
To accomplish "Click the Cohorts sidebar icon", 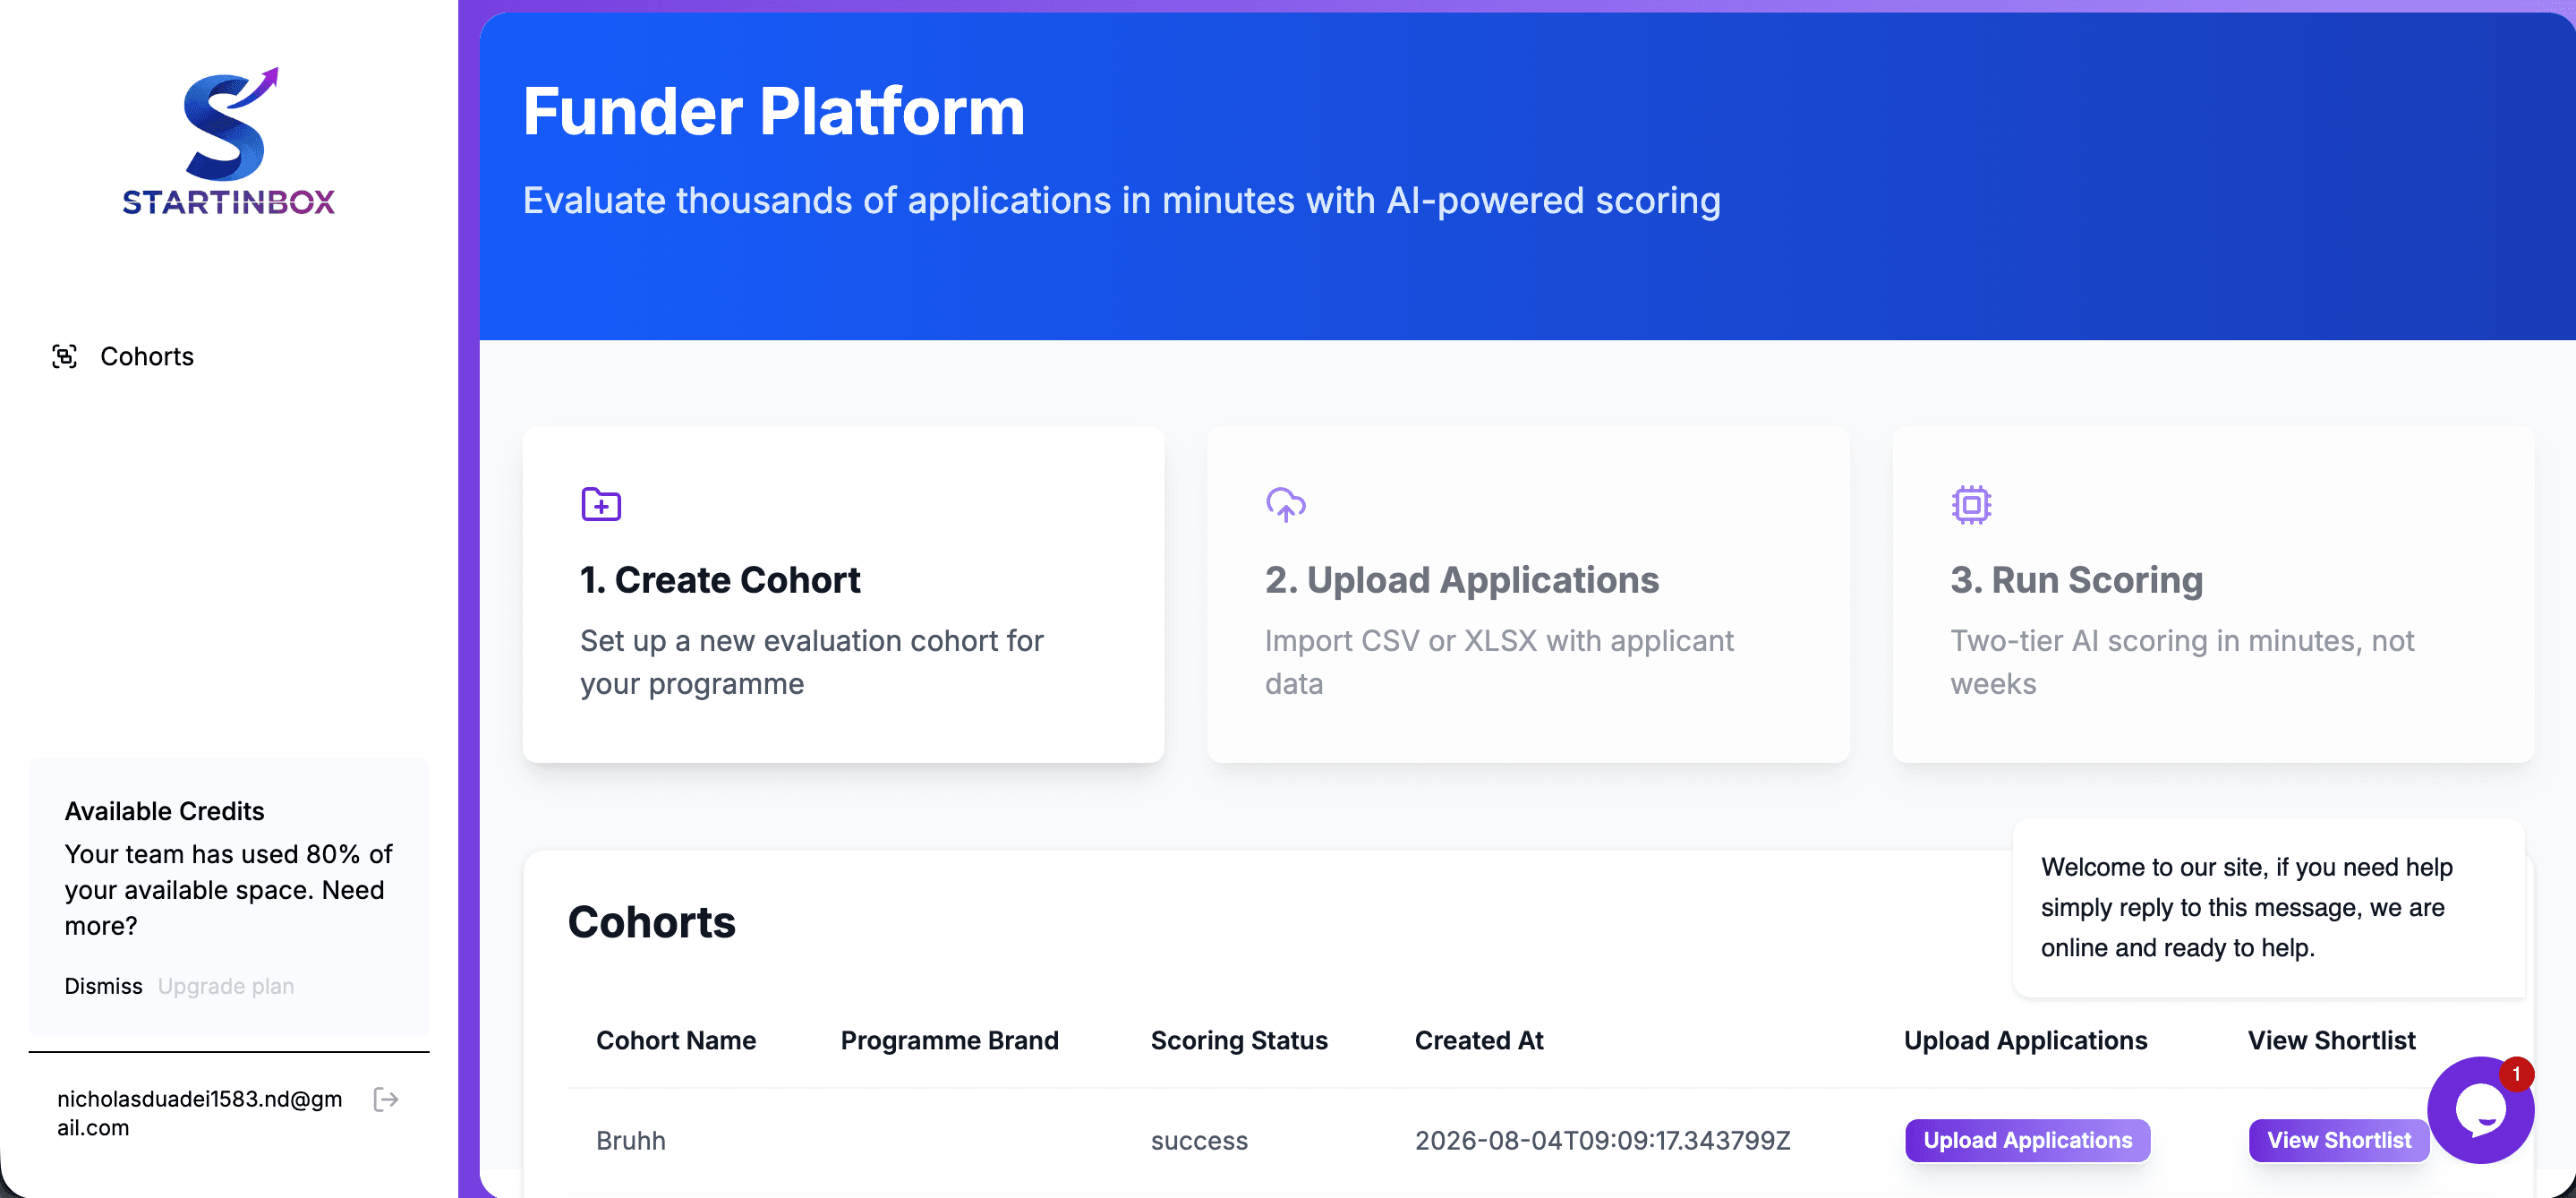I will click(64, 356).
